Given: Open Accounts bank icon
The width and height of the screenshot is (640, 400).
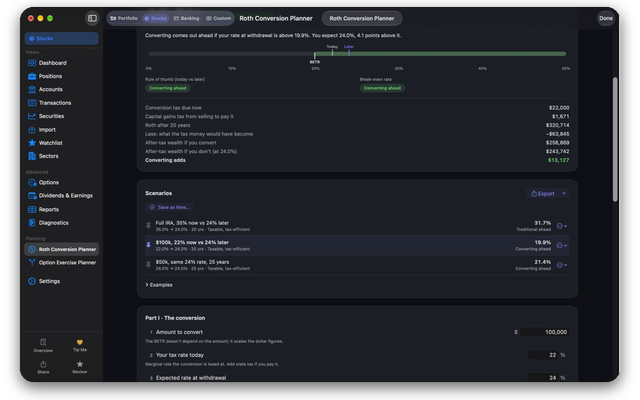Looking at the screenshot, I should pos(32,89).
